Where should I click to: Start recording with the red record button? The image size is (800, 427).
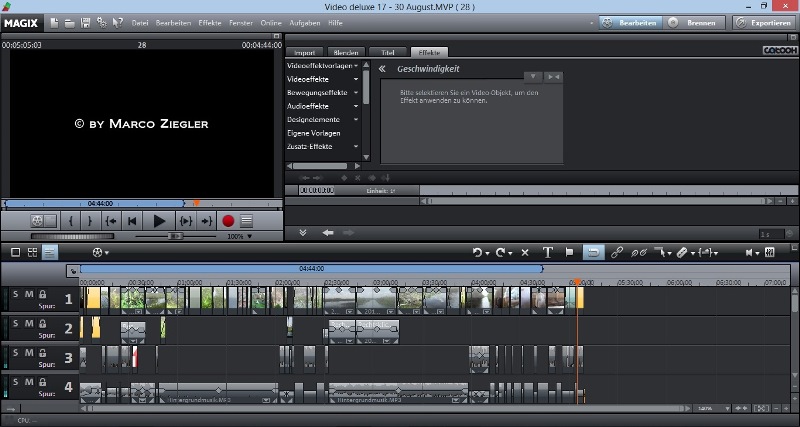tap(228, 221)
